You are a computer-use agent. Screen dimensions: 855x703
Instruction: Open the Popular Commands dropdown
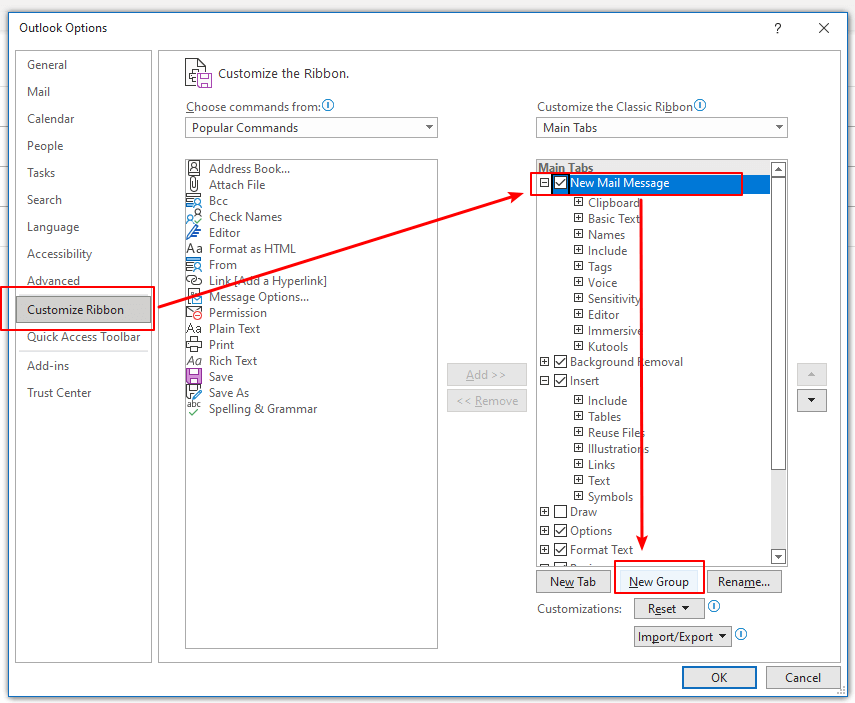[x=429, y=127]
